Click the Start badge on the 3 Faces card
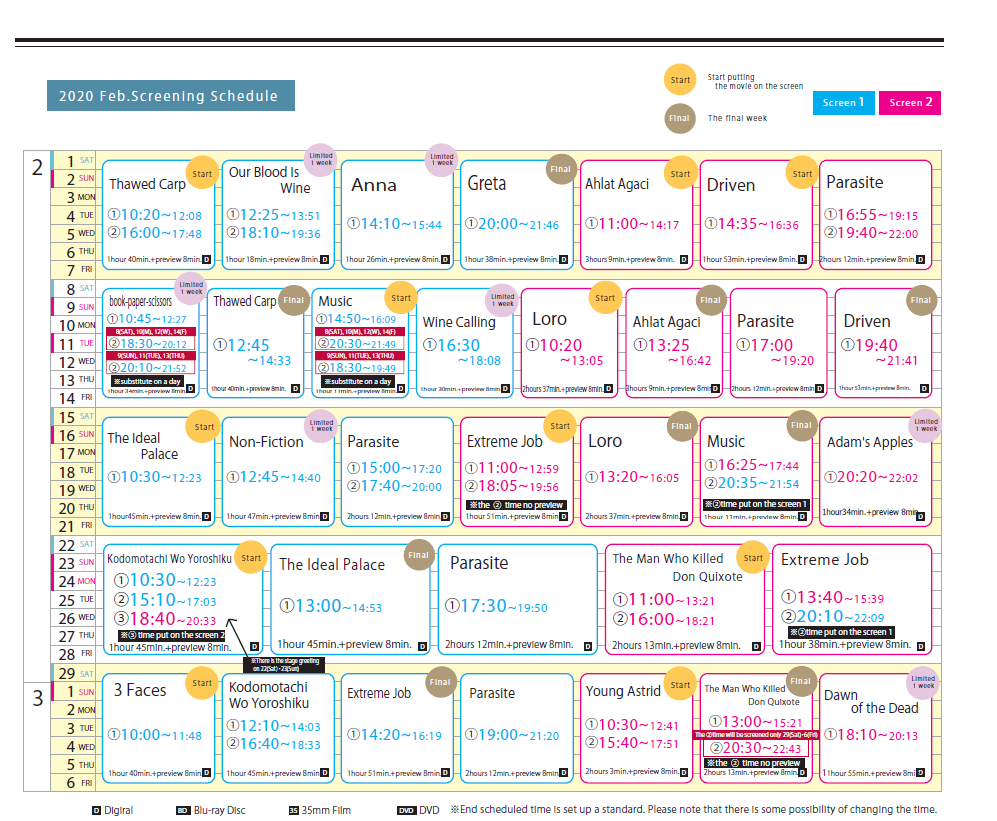 pos(202,683)
